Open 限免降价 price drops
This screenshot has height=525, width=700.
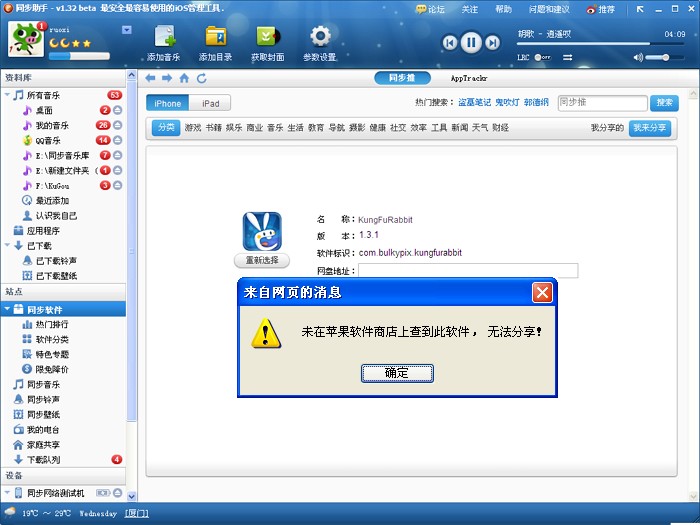point(52,369)
